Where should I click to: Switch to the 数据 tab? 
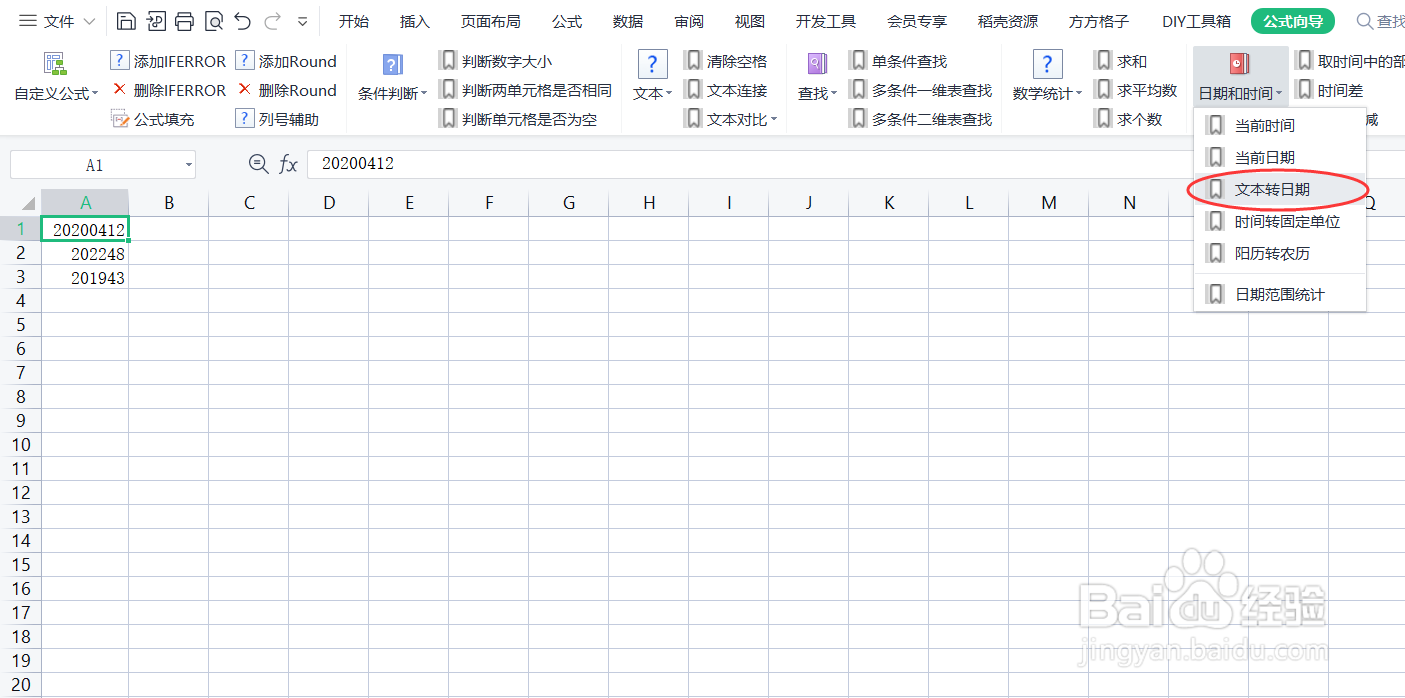[x=628, y=21]
